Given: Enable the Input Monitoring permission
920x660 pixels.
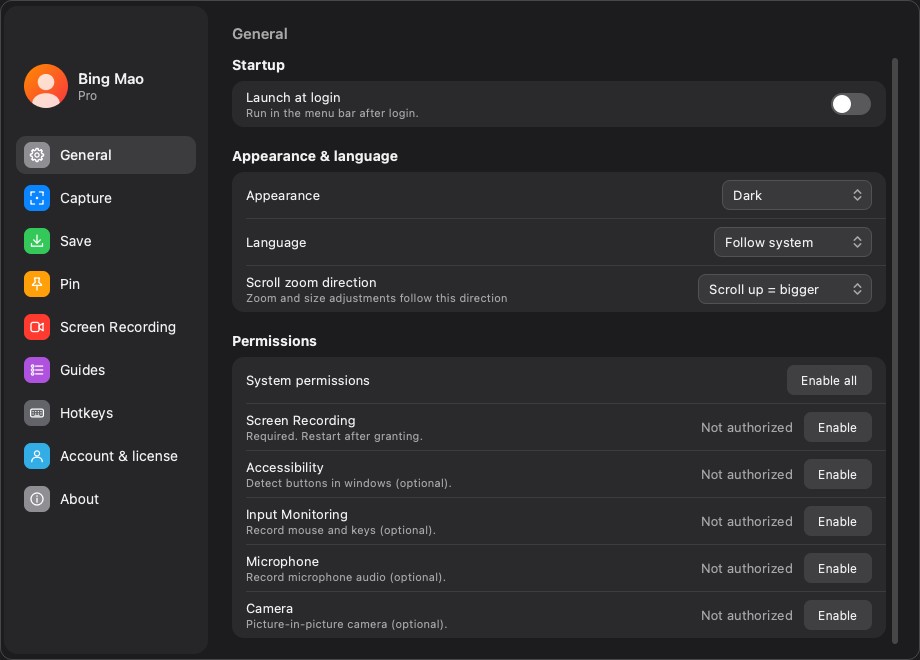Looking at the screenshot, I should coord(837,522).
